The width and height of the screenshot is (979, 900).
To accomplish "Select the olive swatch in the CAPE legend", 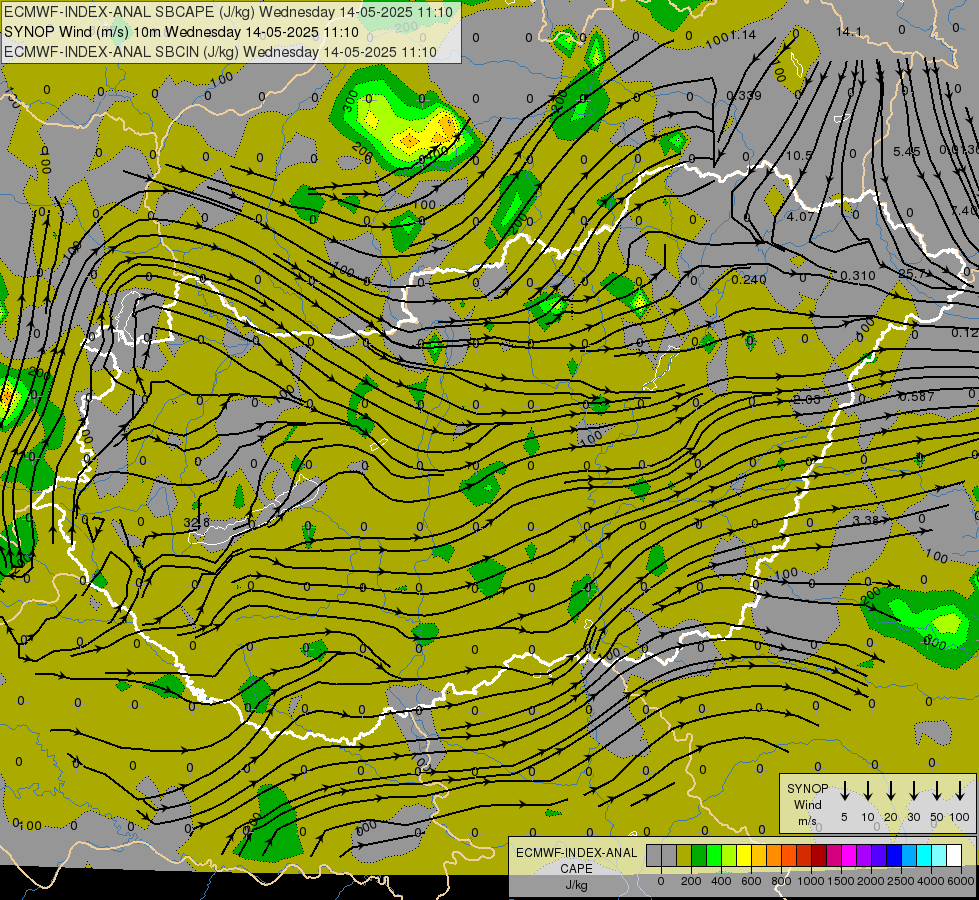I will click(x=684, y=855).
